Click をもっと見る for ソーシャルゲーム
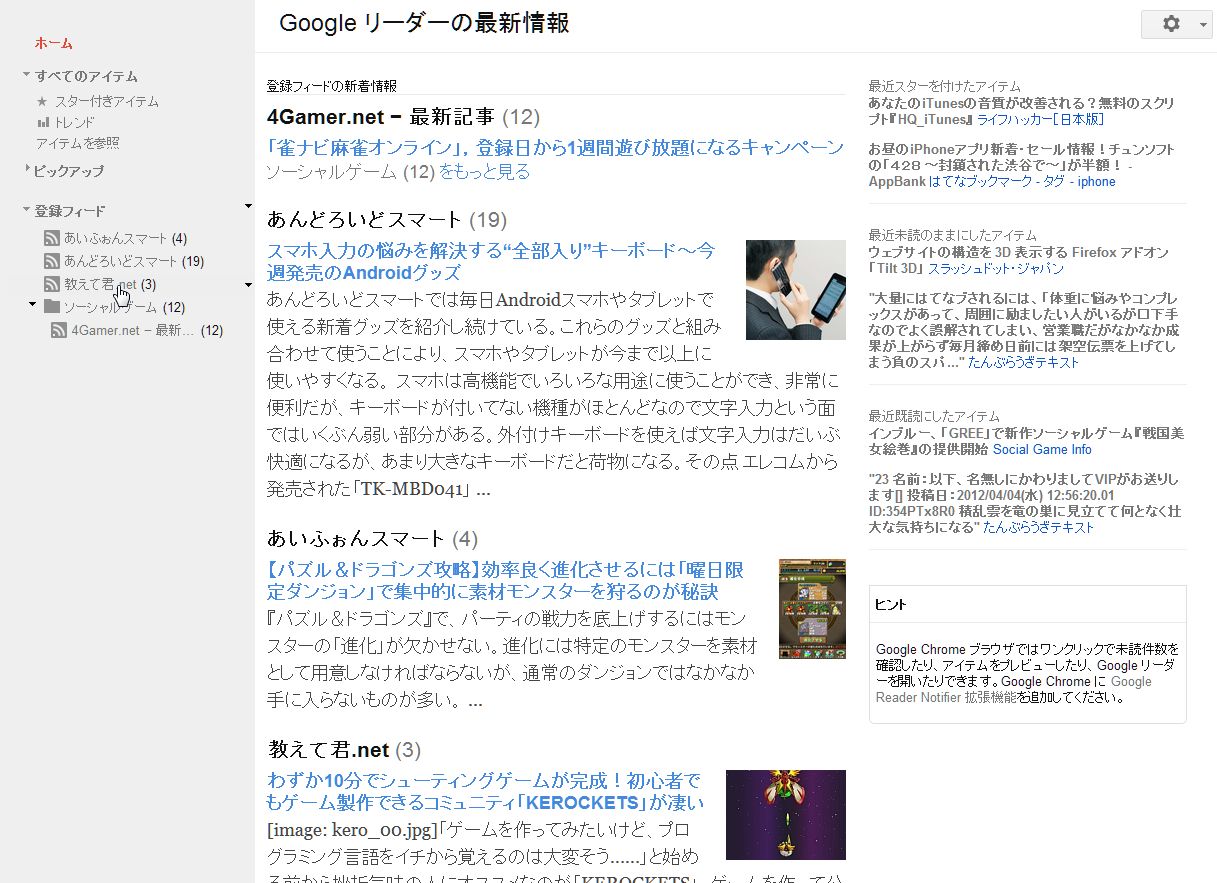The image size is (1217, 883). tap(484, 172)
